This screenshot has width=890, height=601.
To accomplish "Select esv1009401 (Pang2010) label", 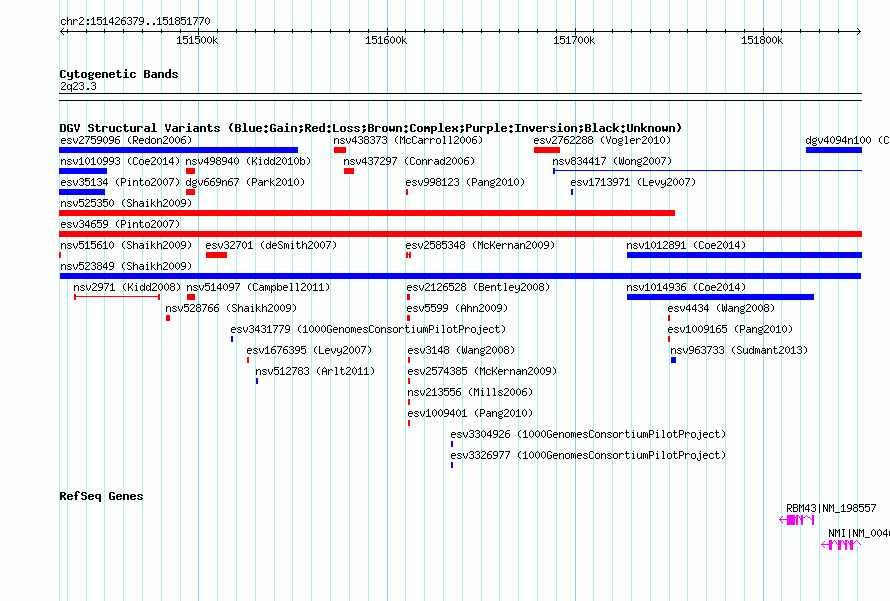I will 470,413.
